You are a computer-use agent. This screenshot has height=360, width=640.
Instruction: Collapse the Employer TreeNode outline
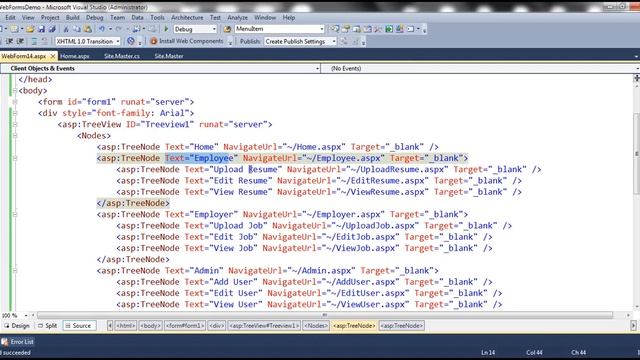pyautogui.click(x=15, y=214)
